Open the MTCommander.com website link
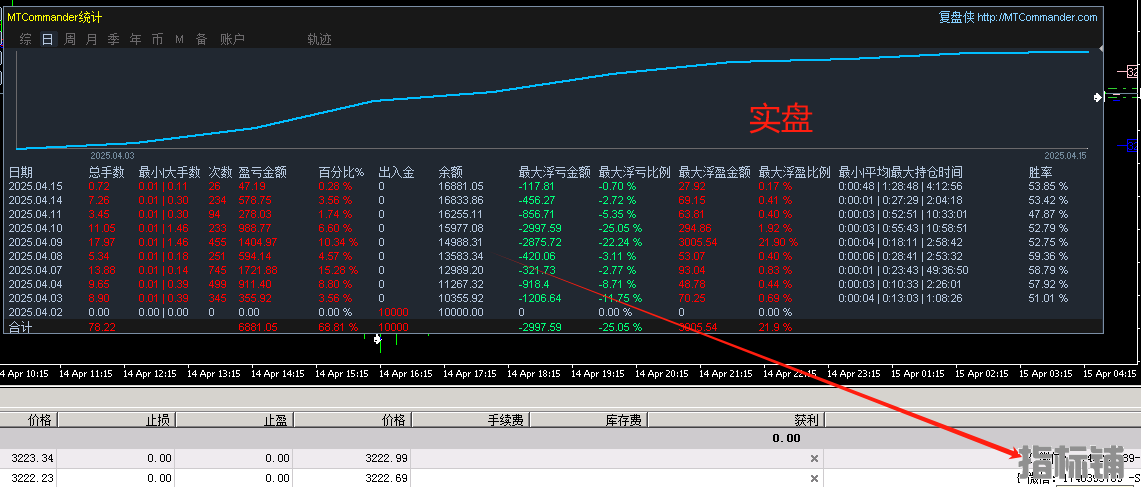The height and width of the screenshot is (487, 1141). click(1036, 17)
